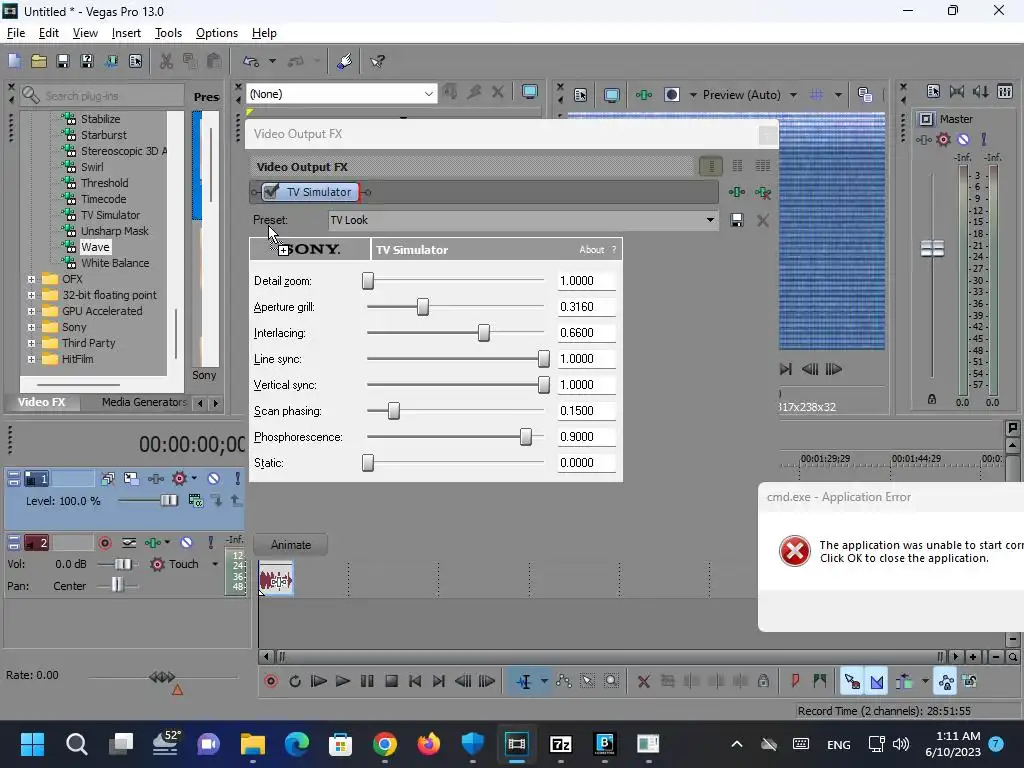This screenshot has height=768, width=1024.
Task: Click the split screen view icon in preview
Action: [672, 95]
